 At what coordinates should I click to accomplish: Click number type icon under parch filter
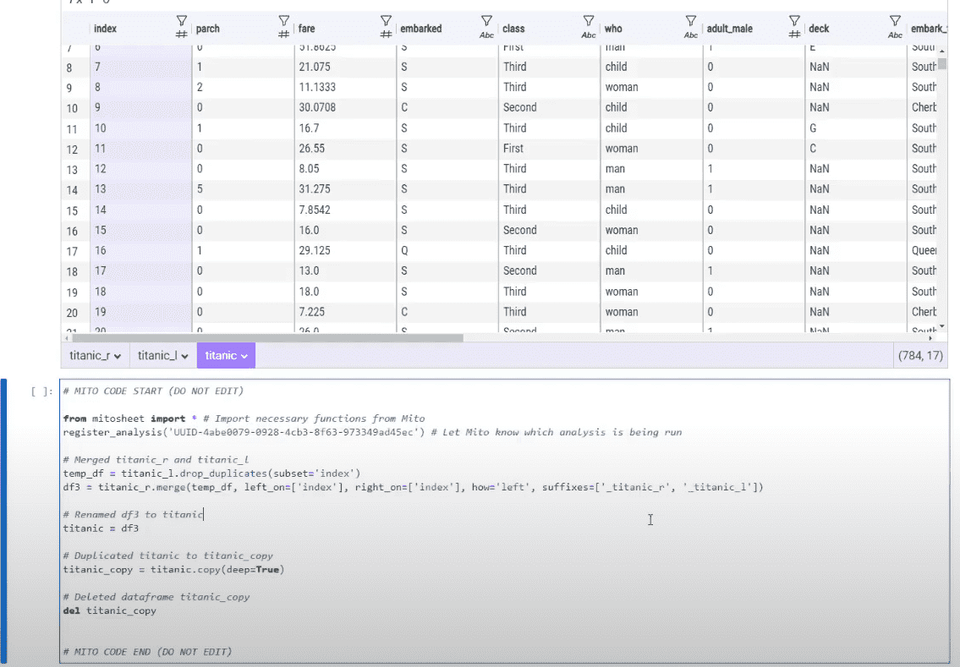(283, 34)
